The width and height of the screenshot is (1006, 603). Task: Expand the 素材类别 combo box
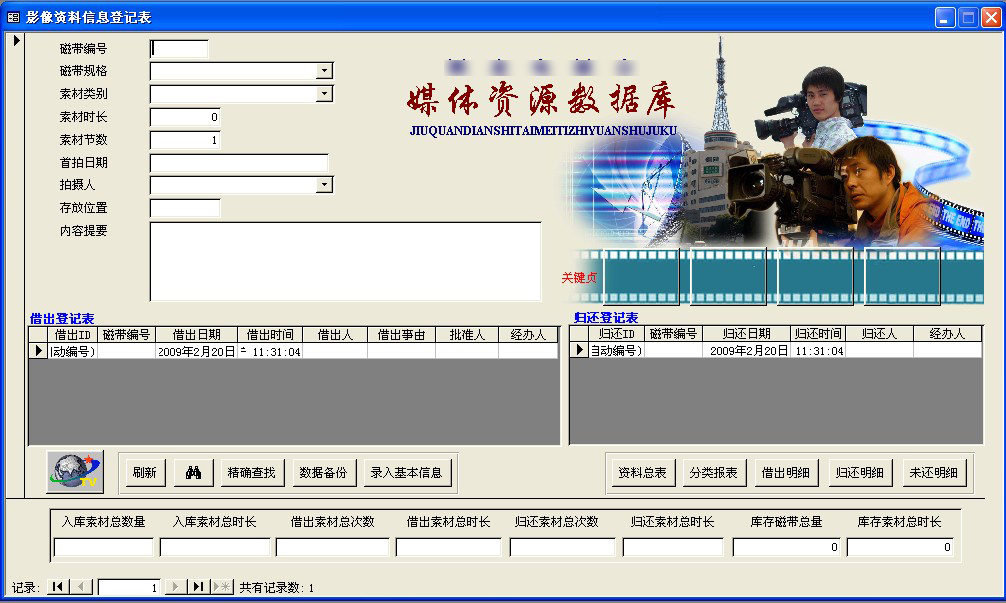point(324,93)
